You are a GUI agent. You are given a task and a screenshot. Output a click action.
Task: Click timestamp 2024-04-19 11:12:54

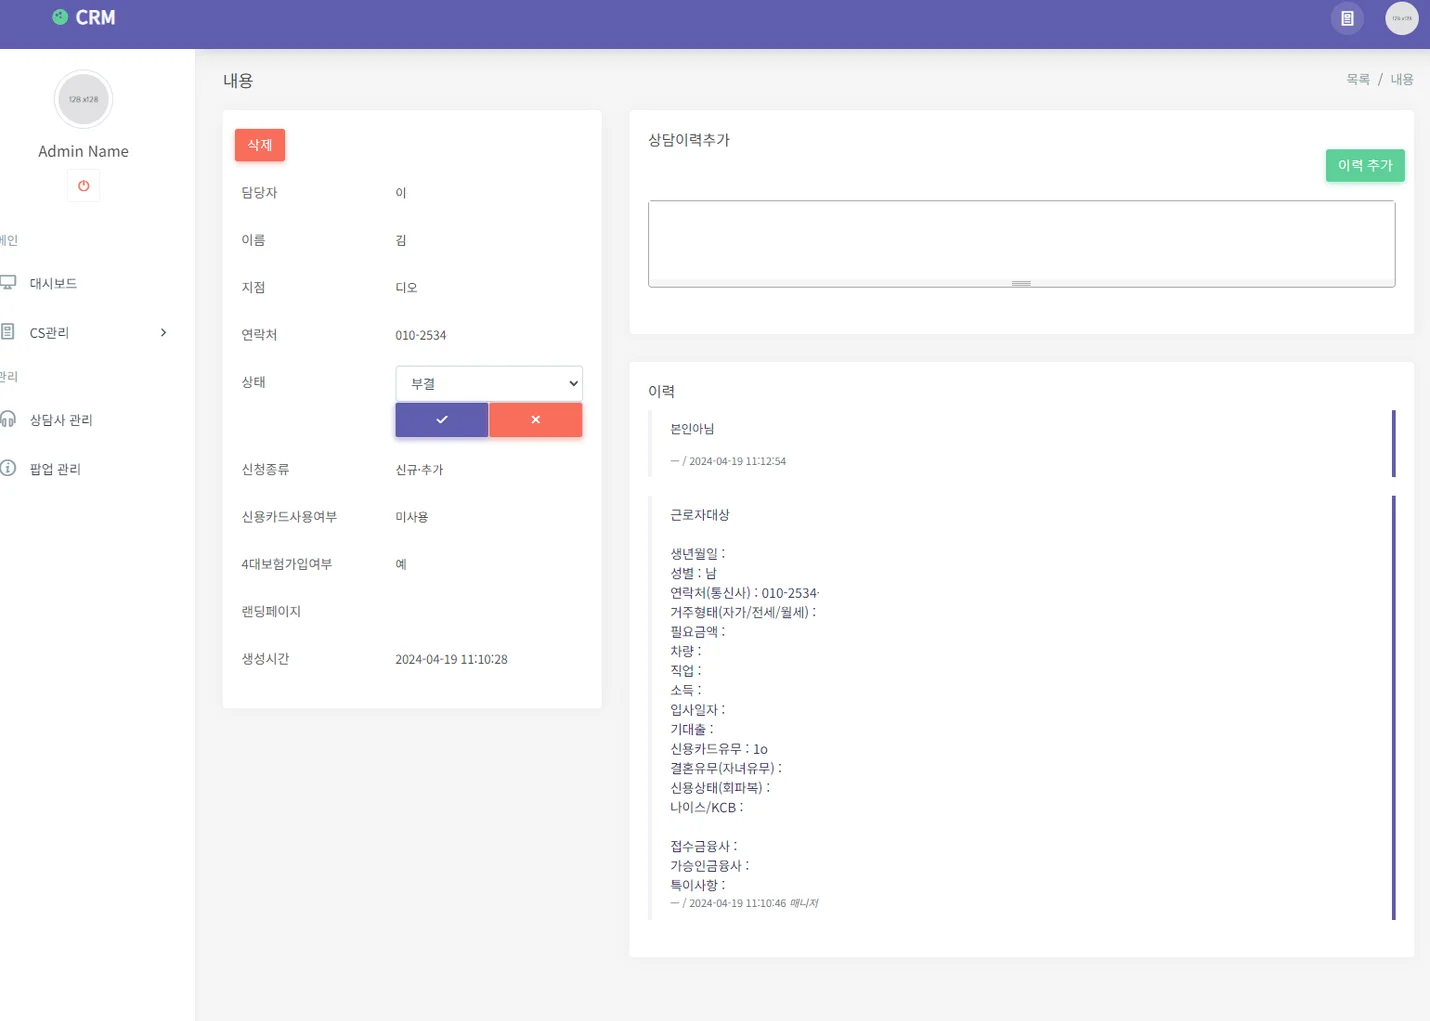pyautogui.click(x=737, y=461)
